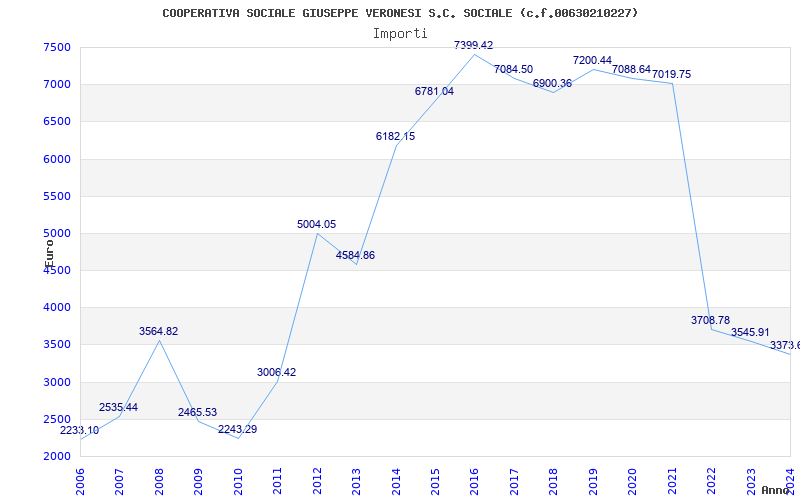
Task: Click the 2535.44 value label
Action: 118,408
